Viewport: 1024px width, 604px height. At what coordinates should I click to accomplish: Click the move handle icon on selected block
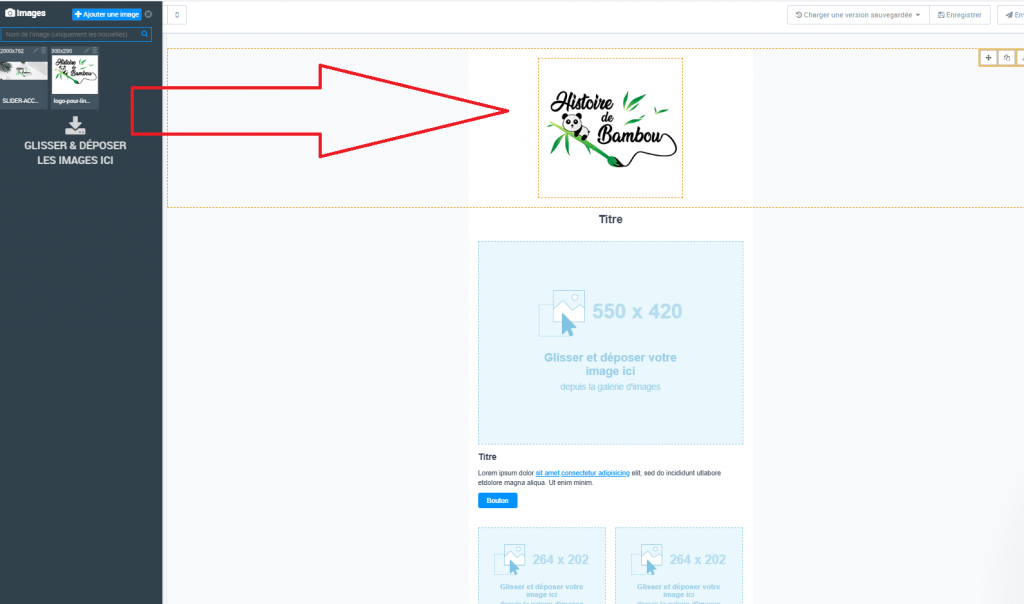click(x=988, y=58)
